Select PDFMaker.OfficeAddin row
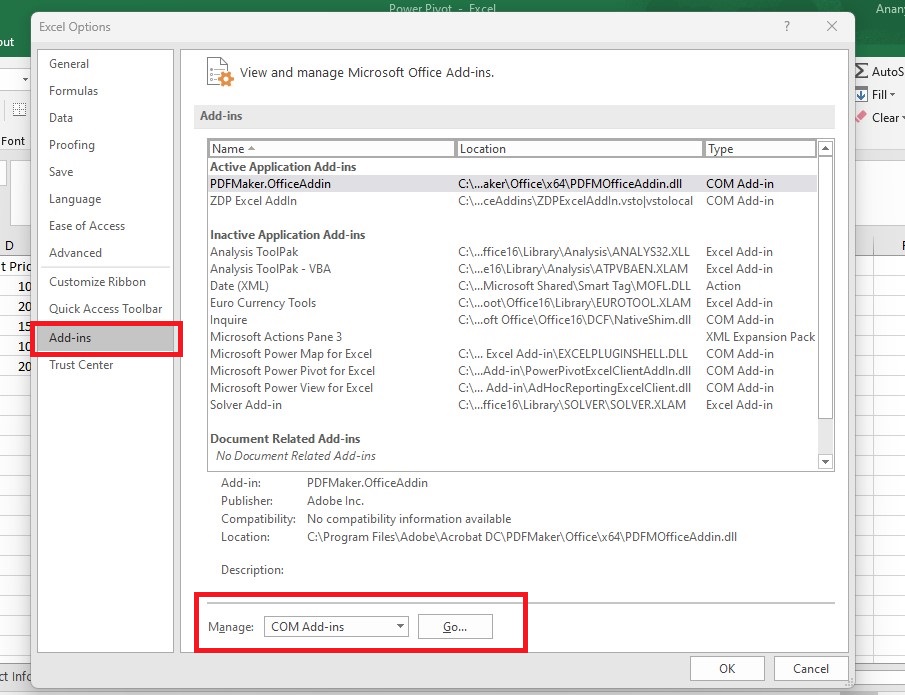The image size is (905, 695). [x=513, y=184]
